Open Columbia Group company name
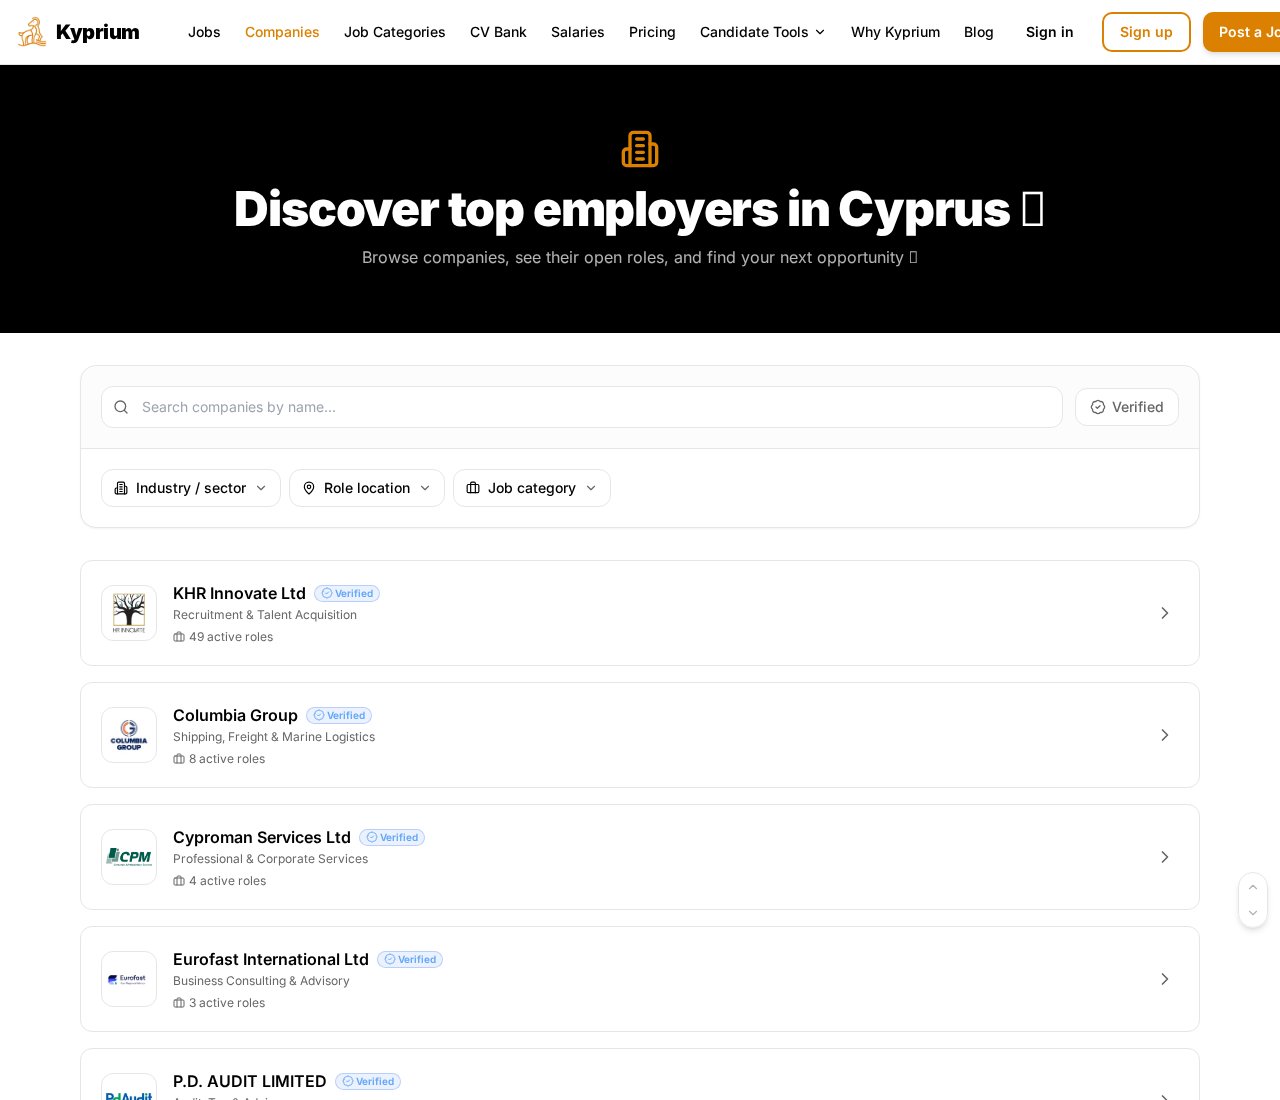The width and height of the screenshot is (1280, 1100). point(235,715)
